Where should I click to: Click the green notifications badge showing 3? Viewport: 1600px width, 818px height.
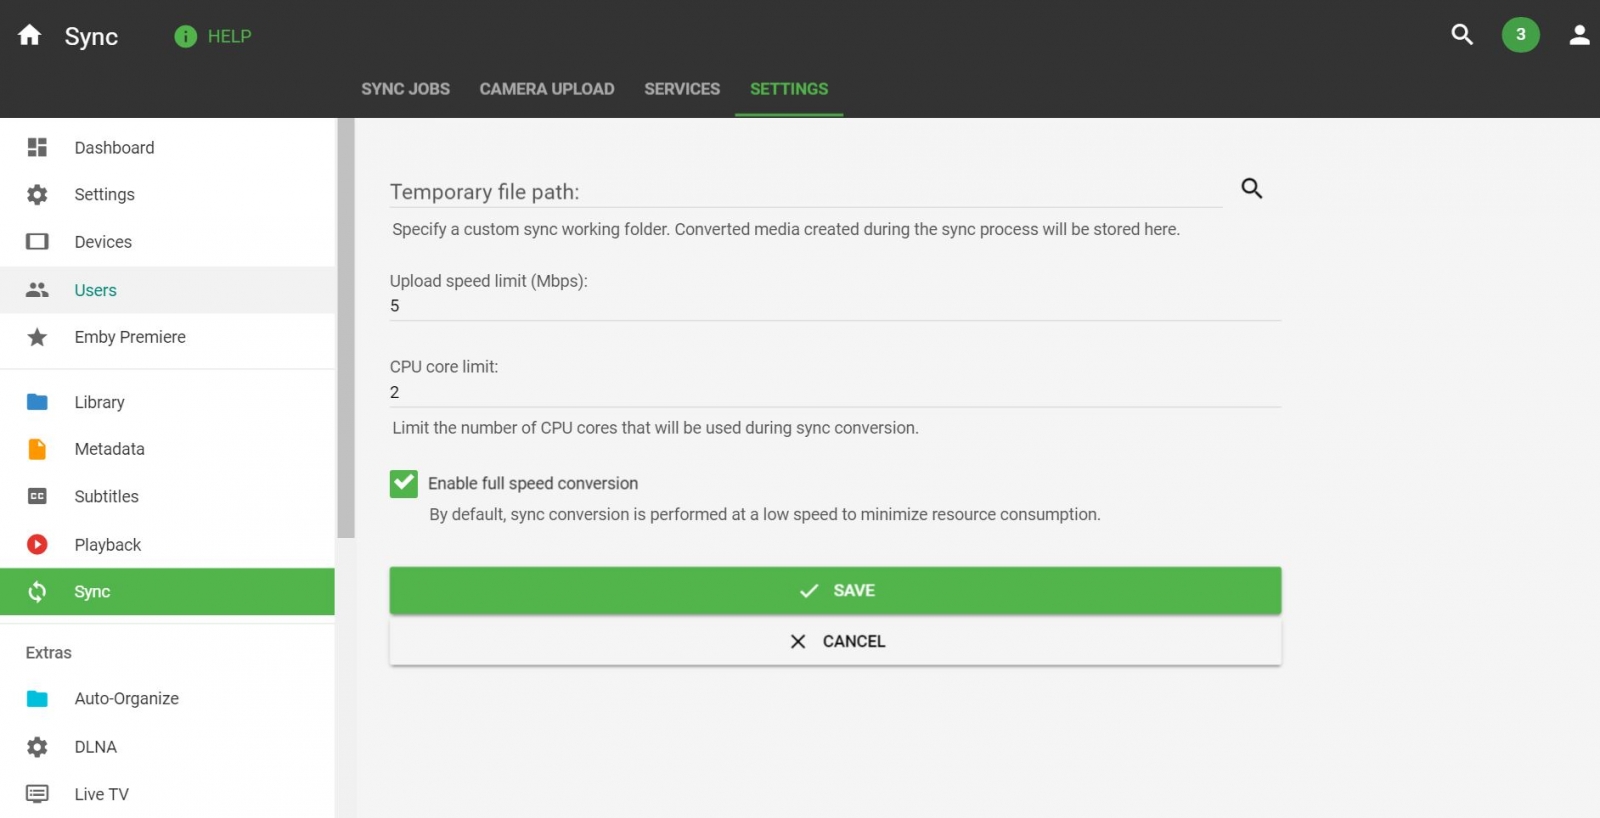point(1520,35)
